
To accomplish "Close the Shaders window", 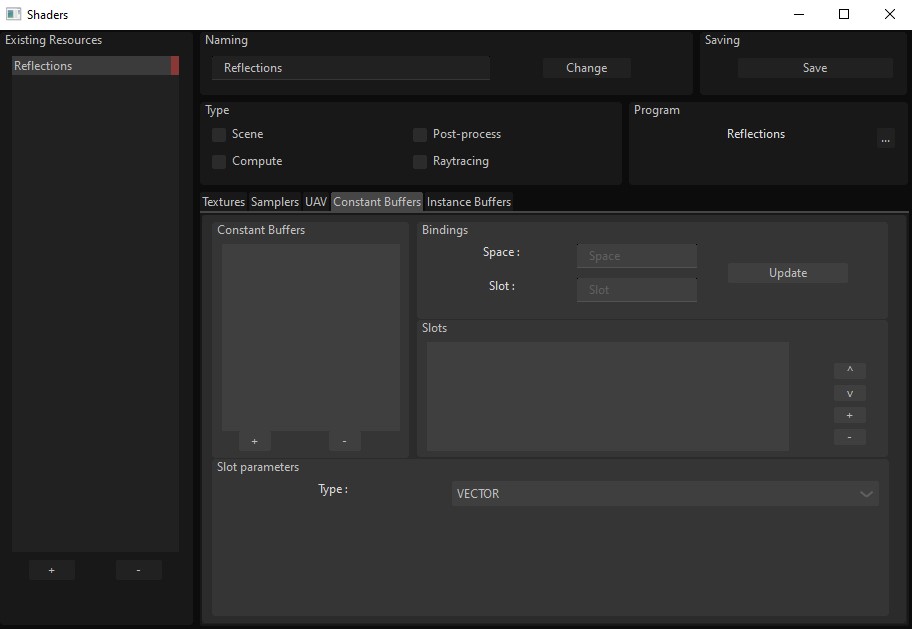I will pos(889,14).
